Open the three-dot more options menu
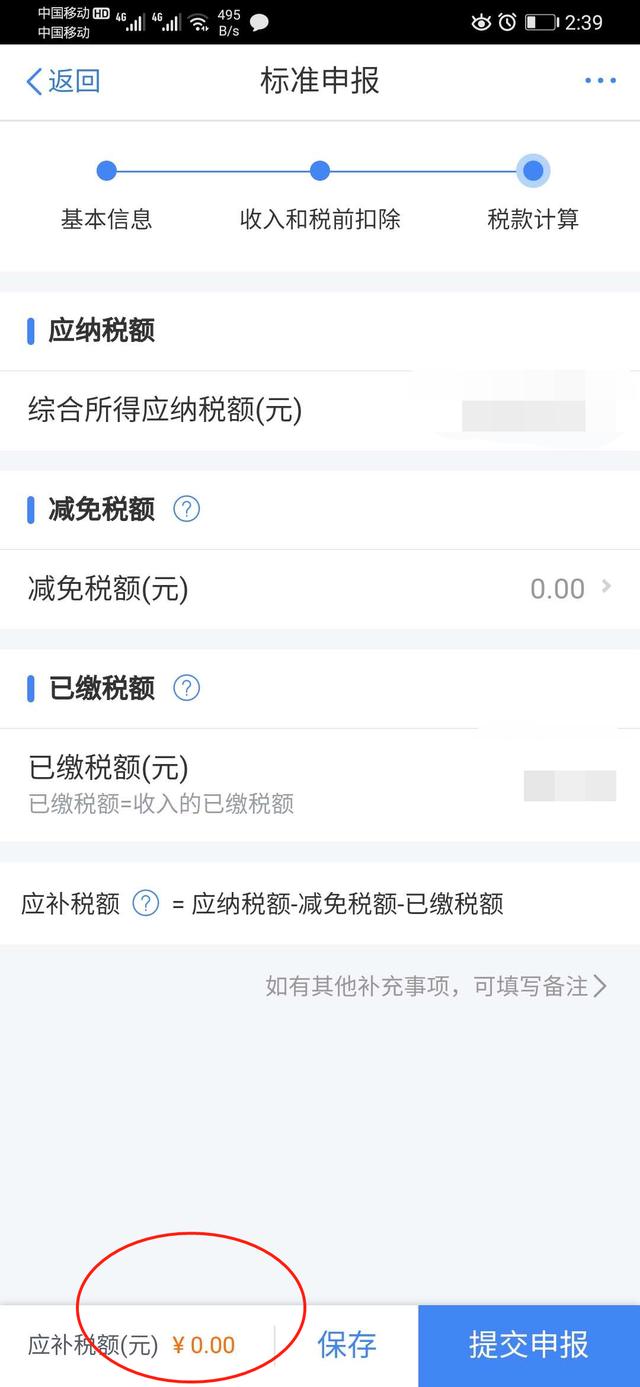Image resolution: width=640 pixels, height=1387 pixels. point(600,81)
